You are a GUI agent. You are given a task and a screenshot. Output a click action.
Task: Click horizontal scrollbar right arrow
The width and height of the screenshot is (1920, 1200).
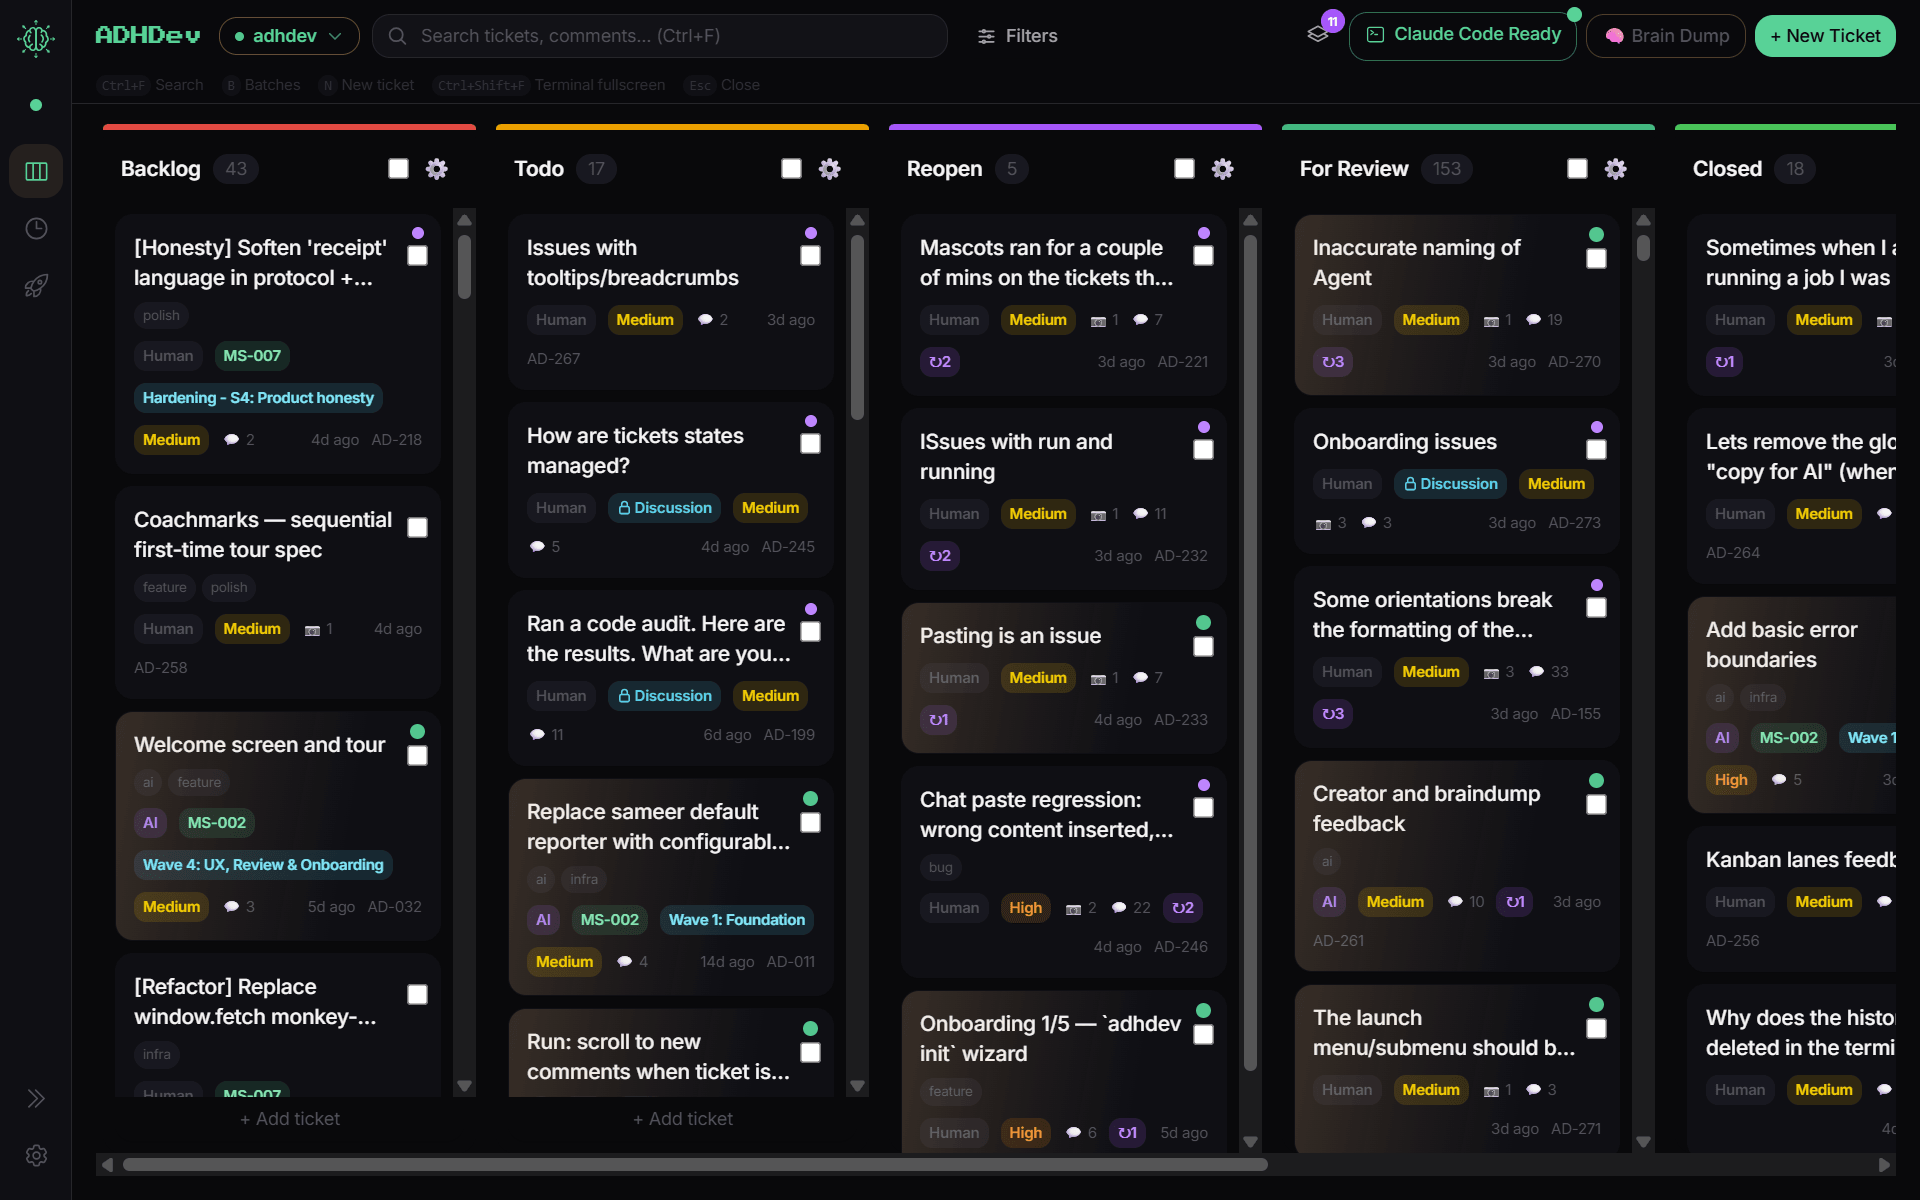(x=1885, y=1165)
